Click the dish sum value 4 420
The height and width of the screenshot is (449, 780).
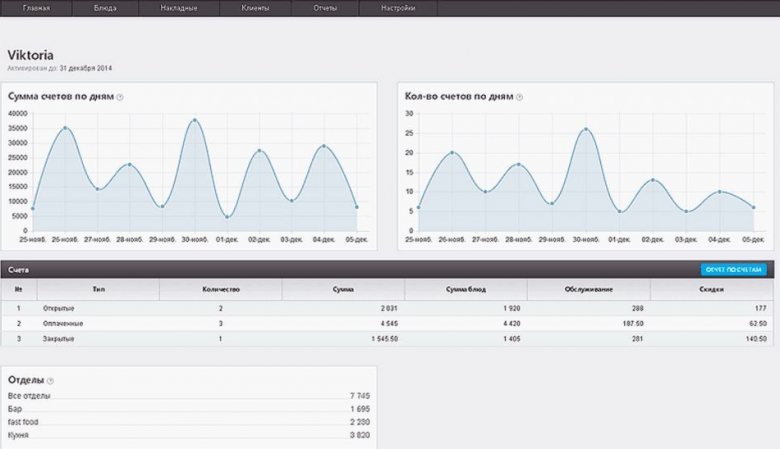pos(511,324)
